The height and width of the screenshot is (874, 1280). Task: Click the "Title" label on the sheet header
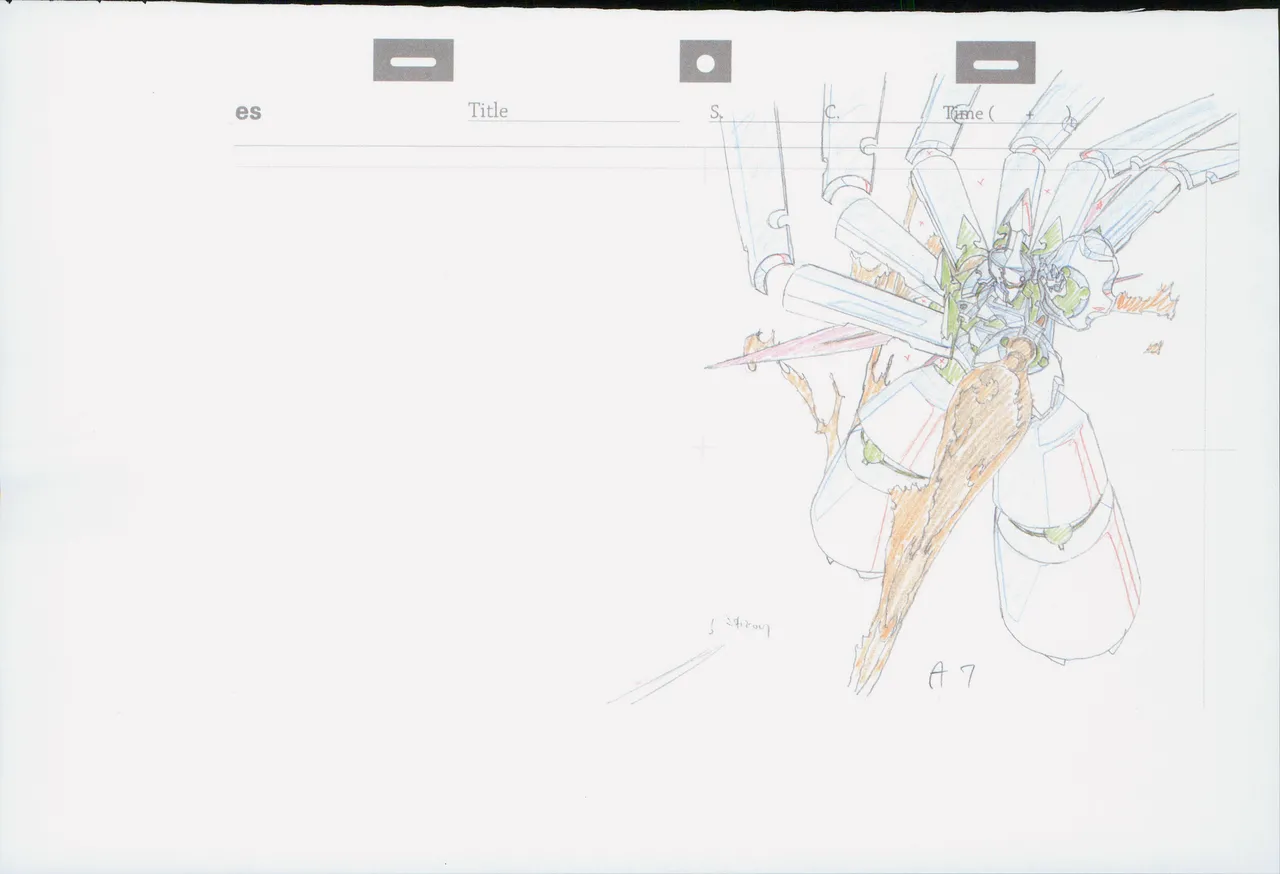click(x=488, y=111)
